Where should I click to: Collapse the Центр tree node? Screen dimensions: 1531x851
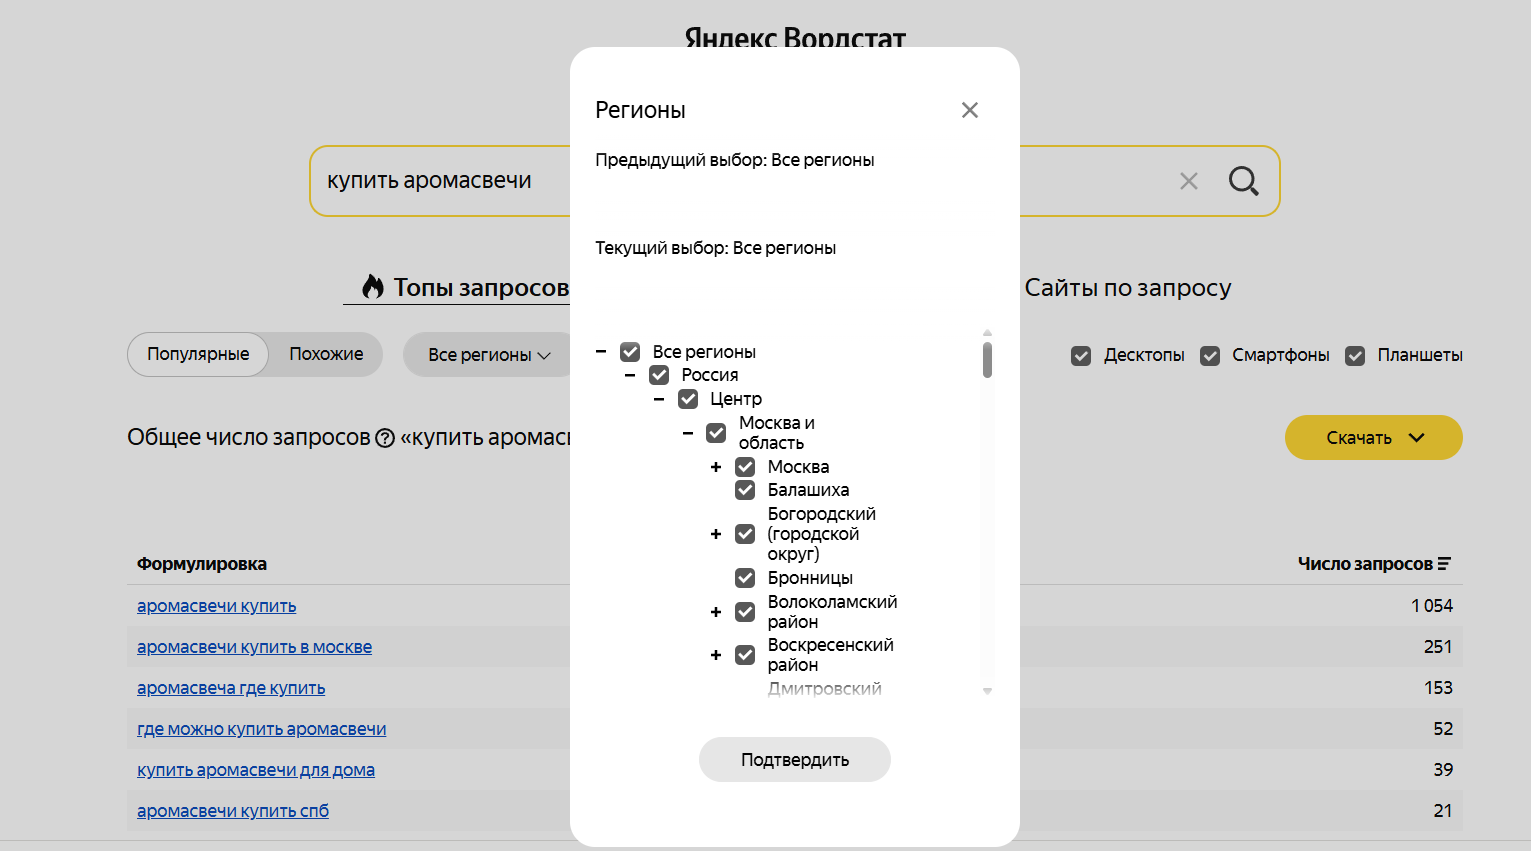pyautogui.click(x=658, y=399)
